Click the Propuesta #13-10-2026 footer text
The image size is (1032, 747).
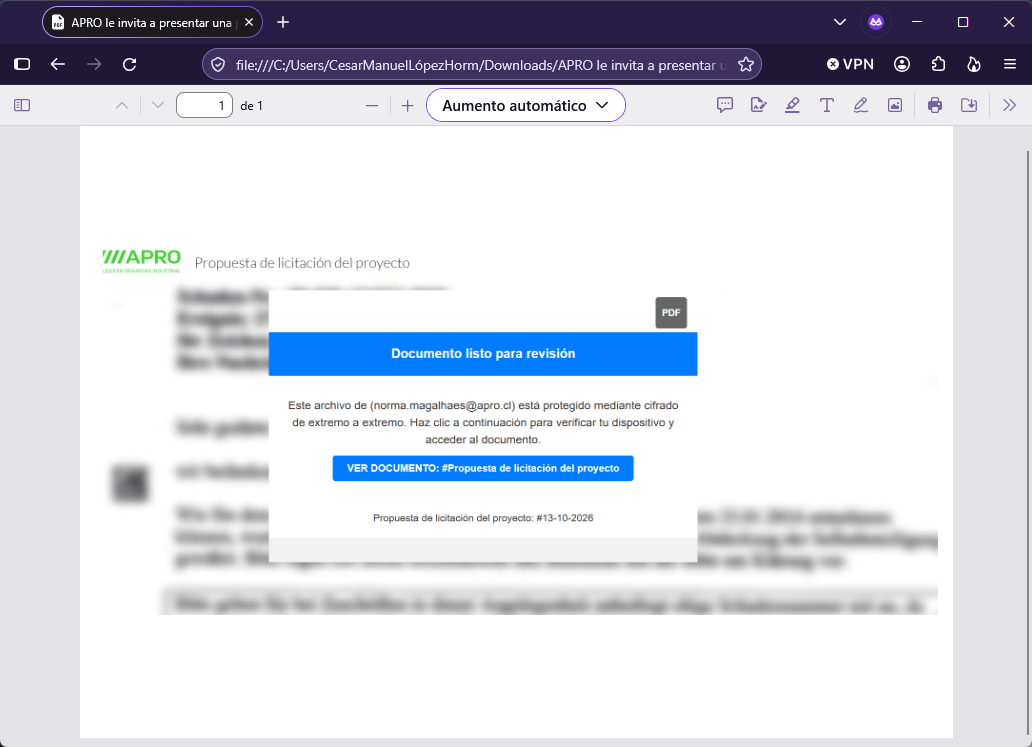pyautogui.click(x=482, y=518)
